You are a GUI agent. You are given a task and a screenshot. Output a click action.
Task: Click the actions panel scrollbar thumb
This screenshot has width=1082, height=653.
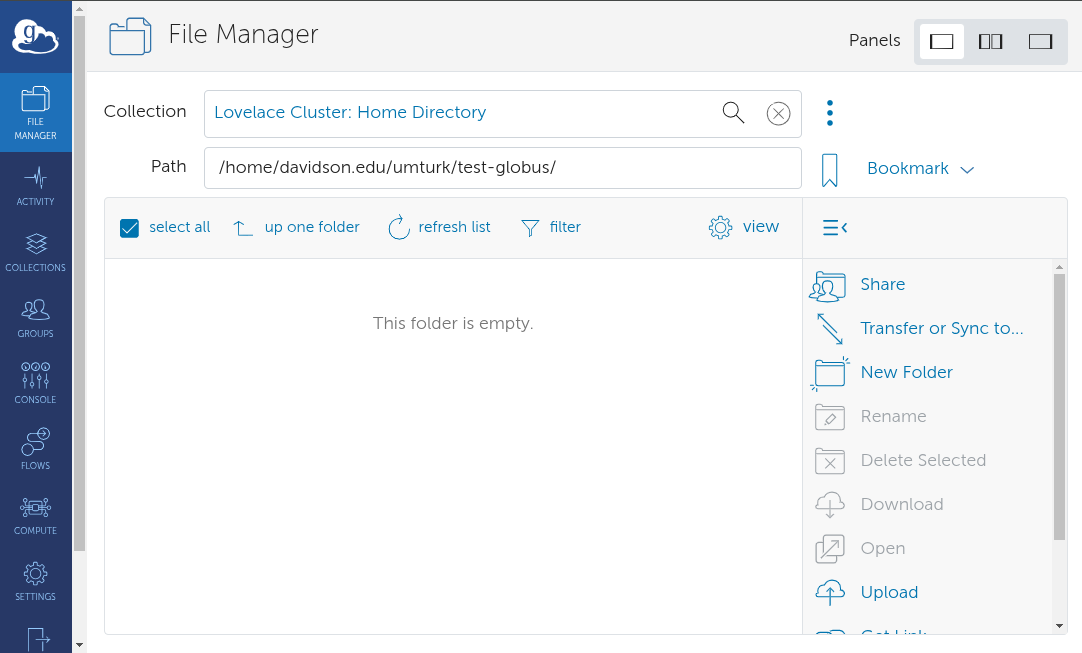click(x=1059, y=407)
